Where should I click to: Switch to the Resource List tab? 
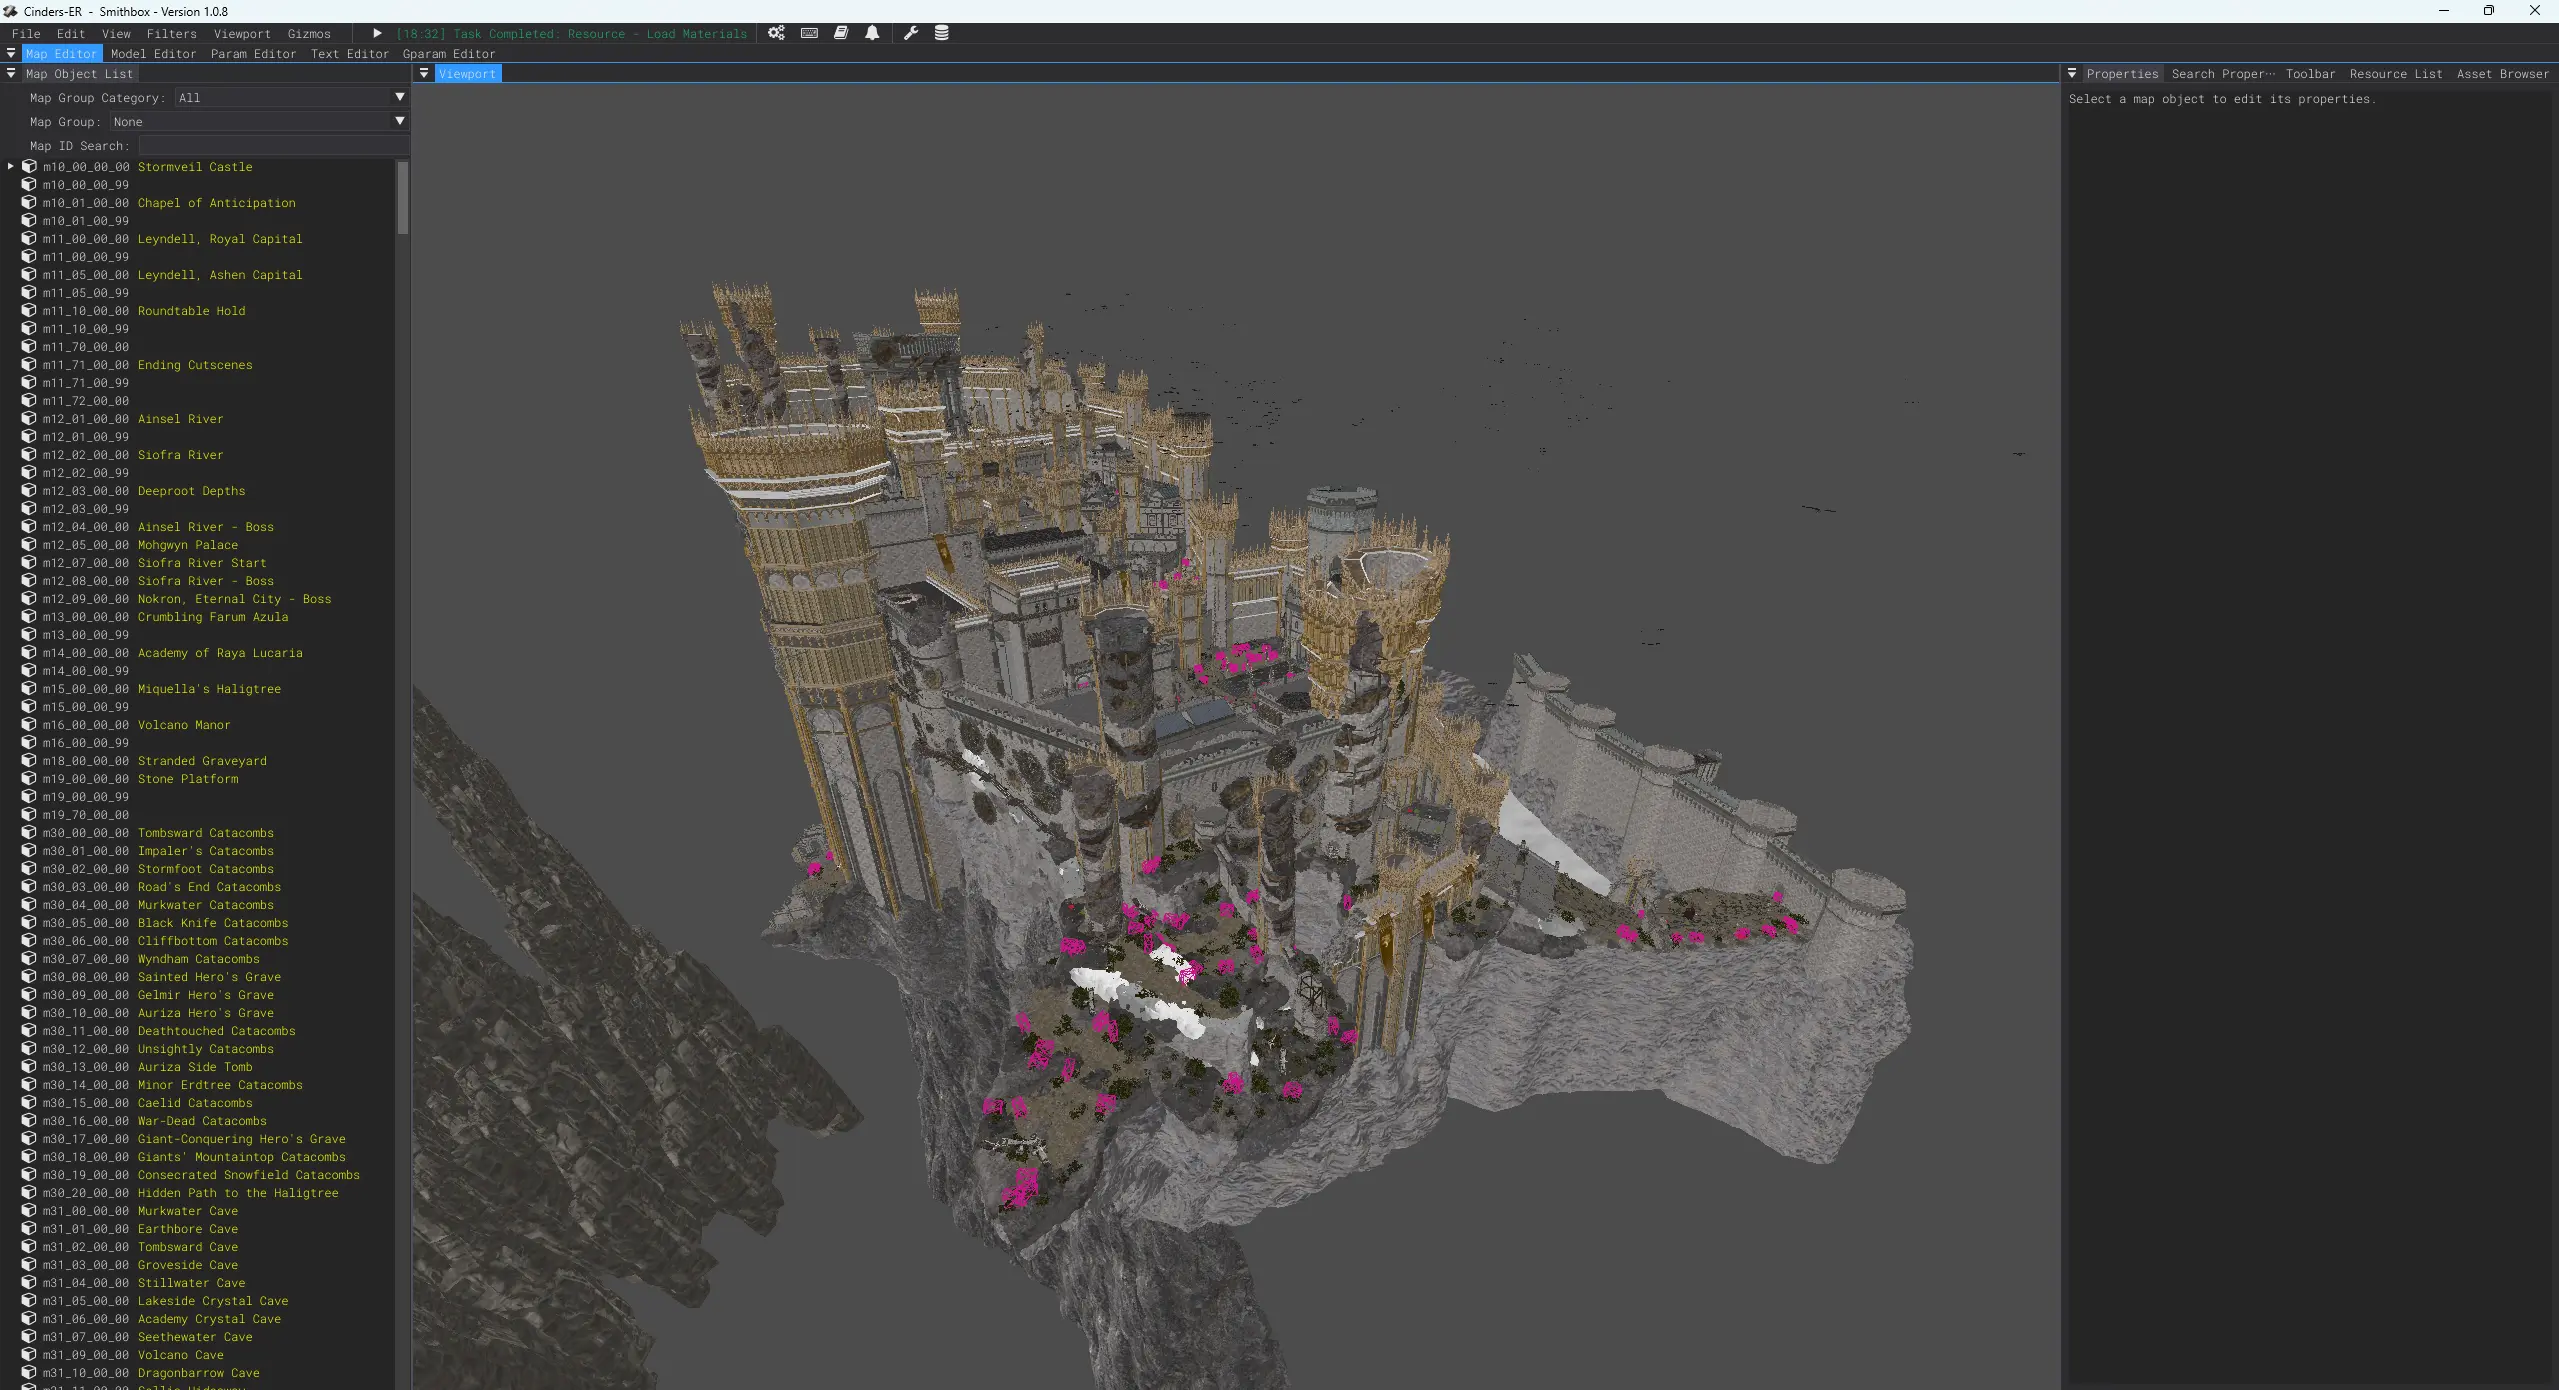2396,74
